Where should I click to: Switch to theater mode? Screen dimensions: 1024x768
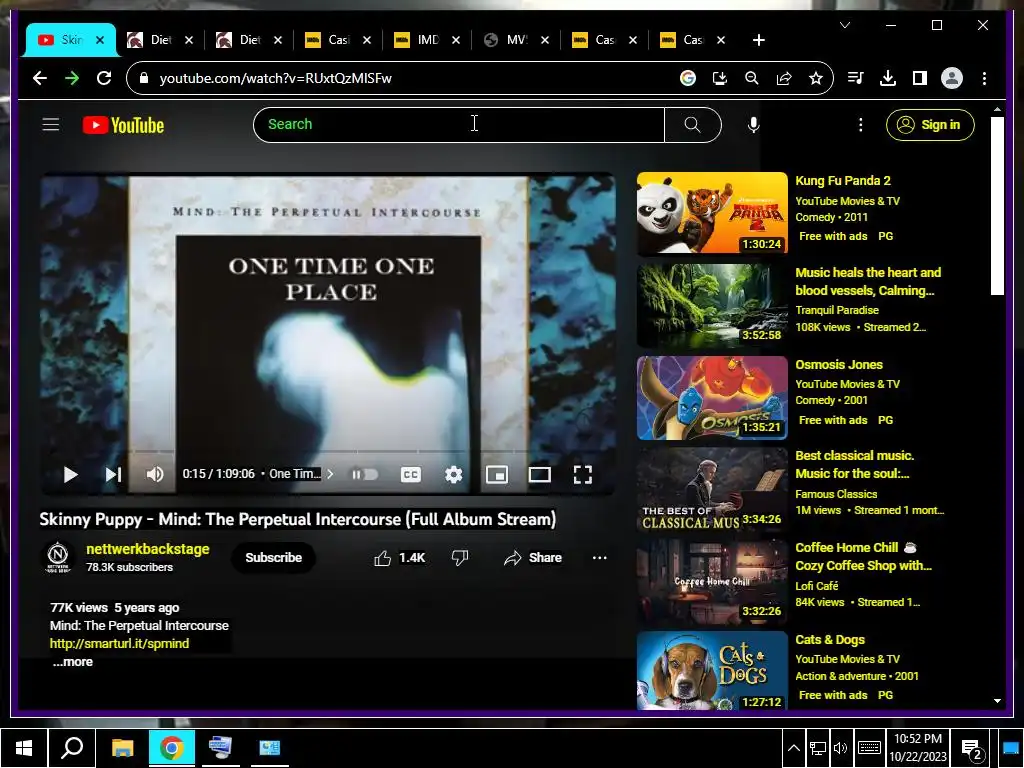[x=539, y=475]
